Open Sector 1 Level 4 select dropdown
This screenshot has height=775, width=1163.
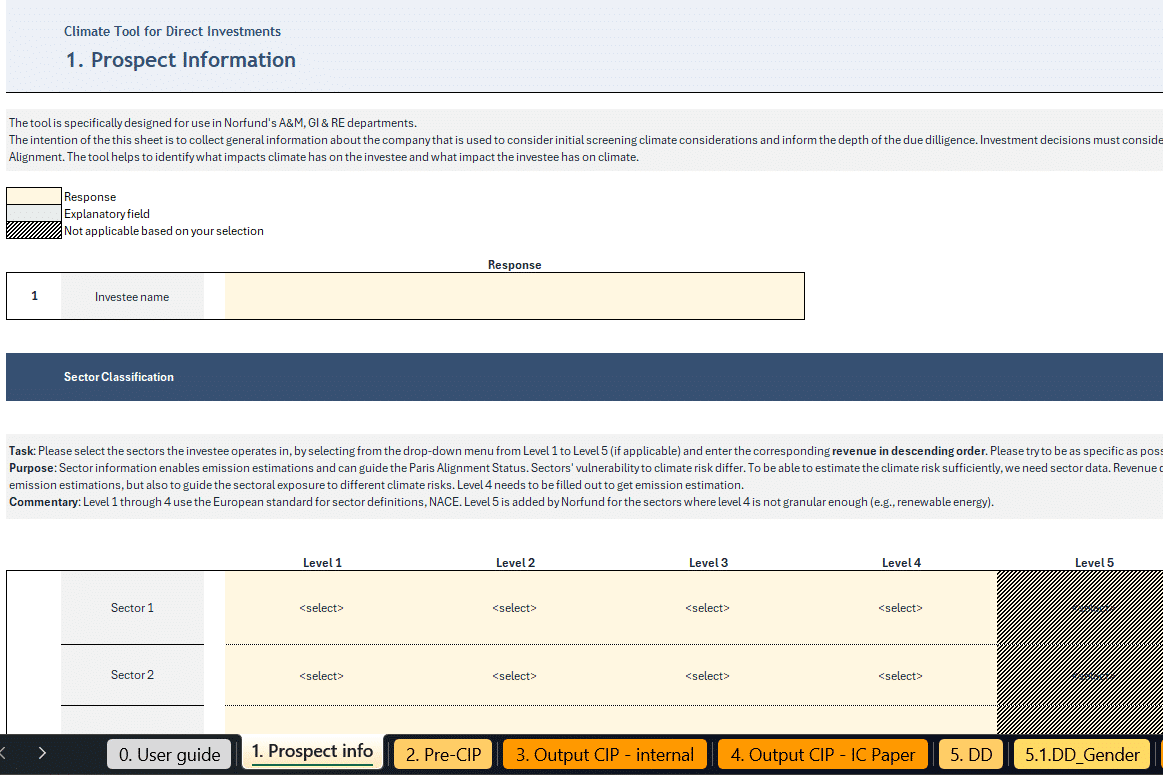[x=900, y=608]
